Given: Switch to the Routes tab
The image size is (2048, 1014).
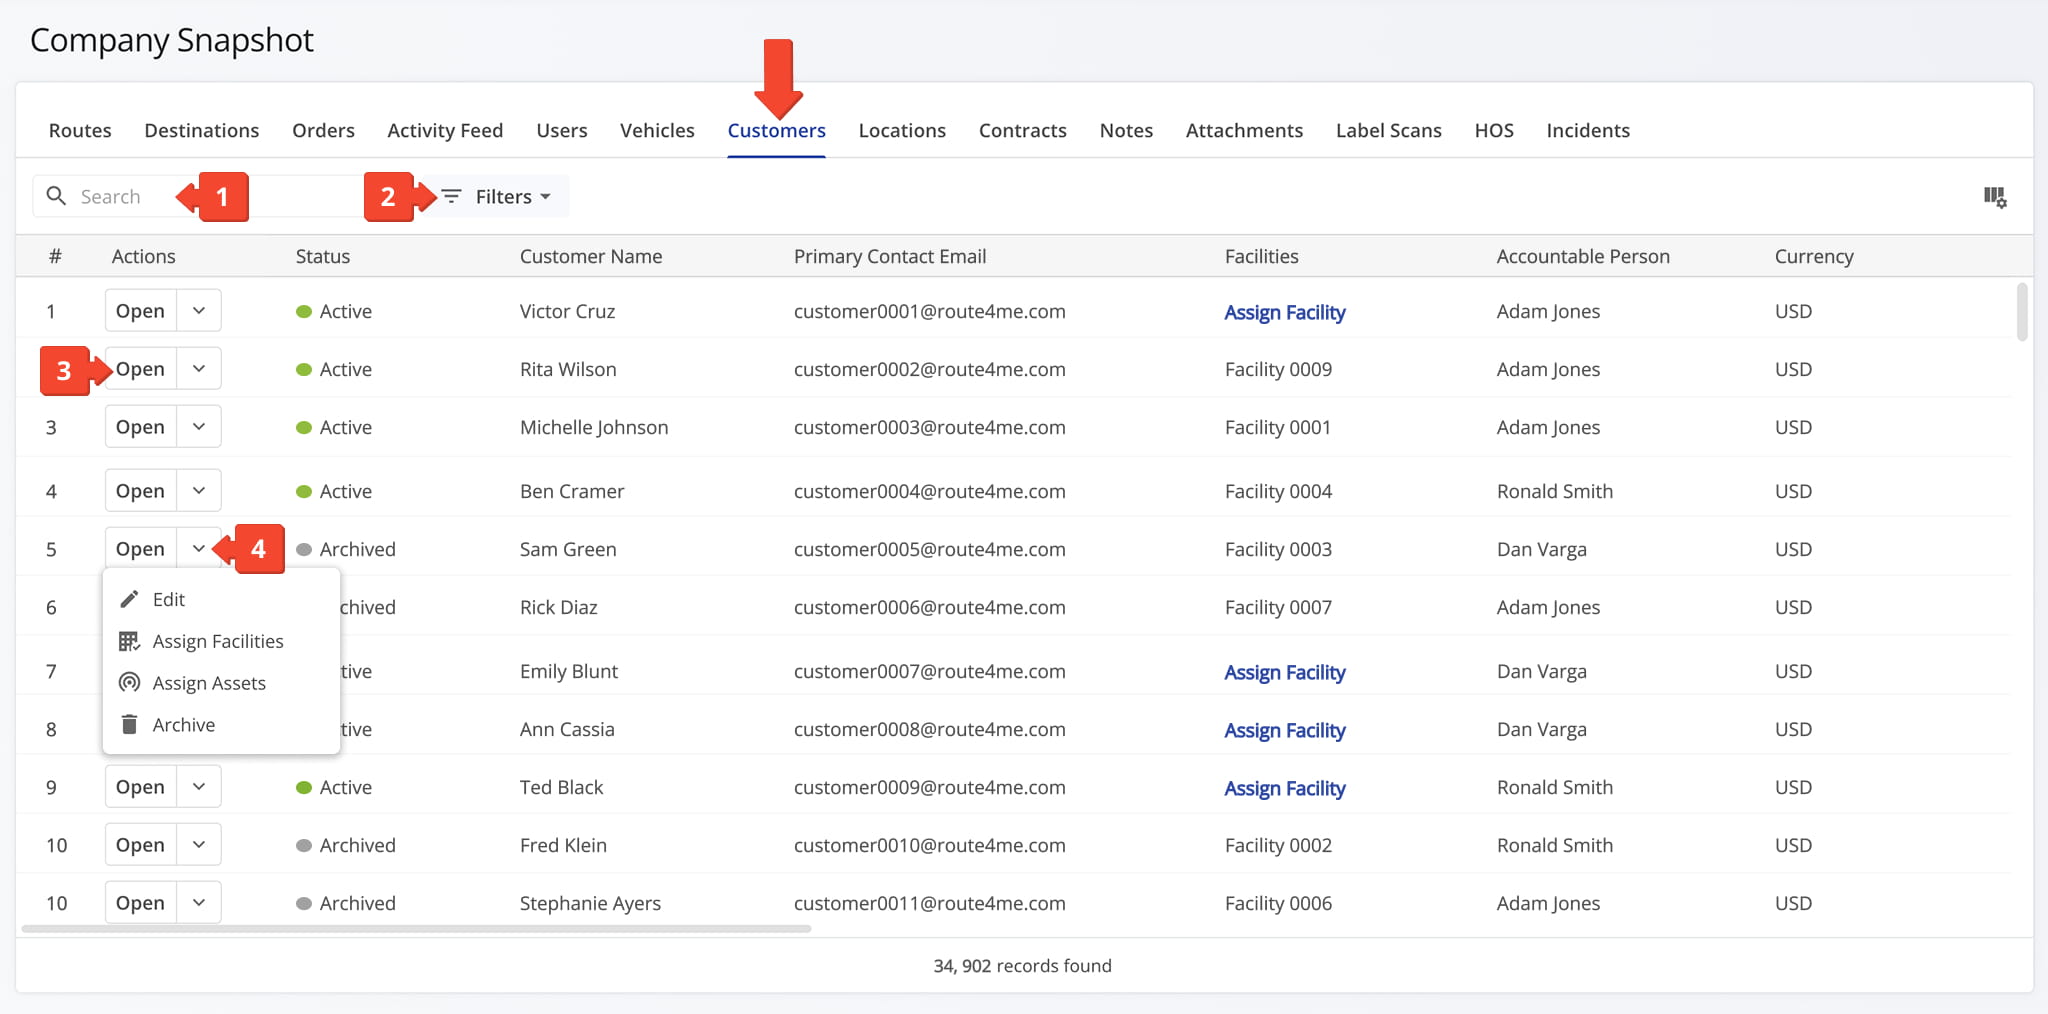Looking at the screenshot, I should tap(80, 130).
